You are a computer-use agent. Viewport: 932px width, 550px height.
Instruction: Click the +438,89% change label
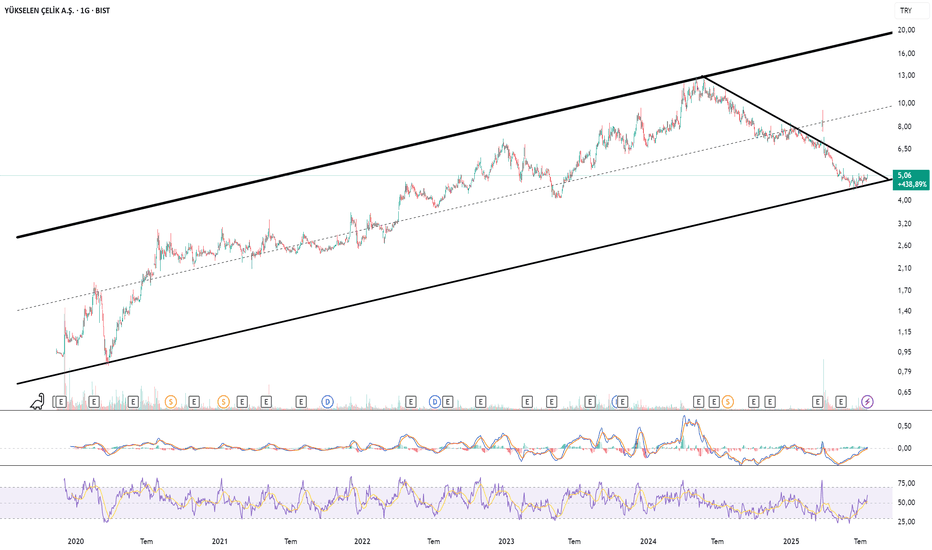coord(912,184)
